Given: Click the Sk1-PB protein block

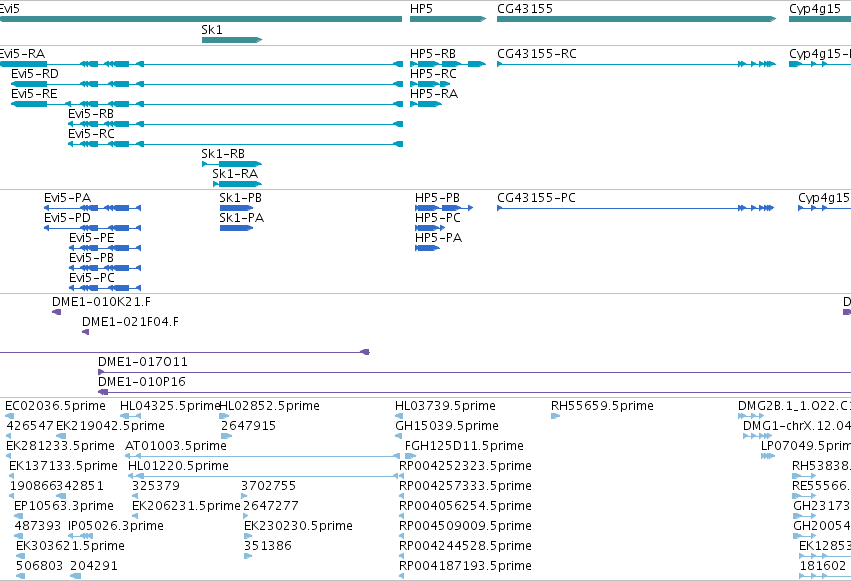Looking at the screenshot, I should tap(236, 208).
